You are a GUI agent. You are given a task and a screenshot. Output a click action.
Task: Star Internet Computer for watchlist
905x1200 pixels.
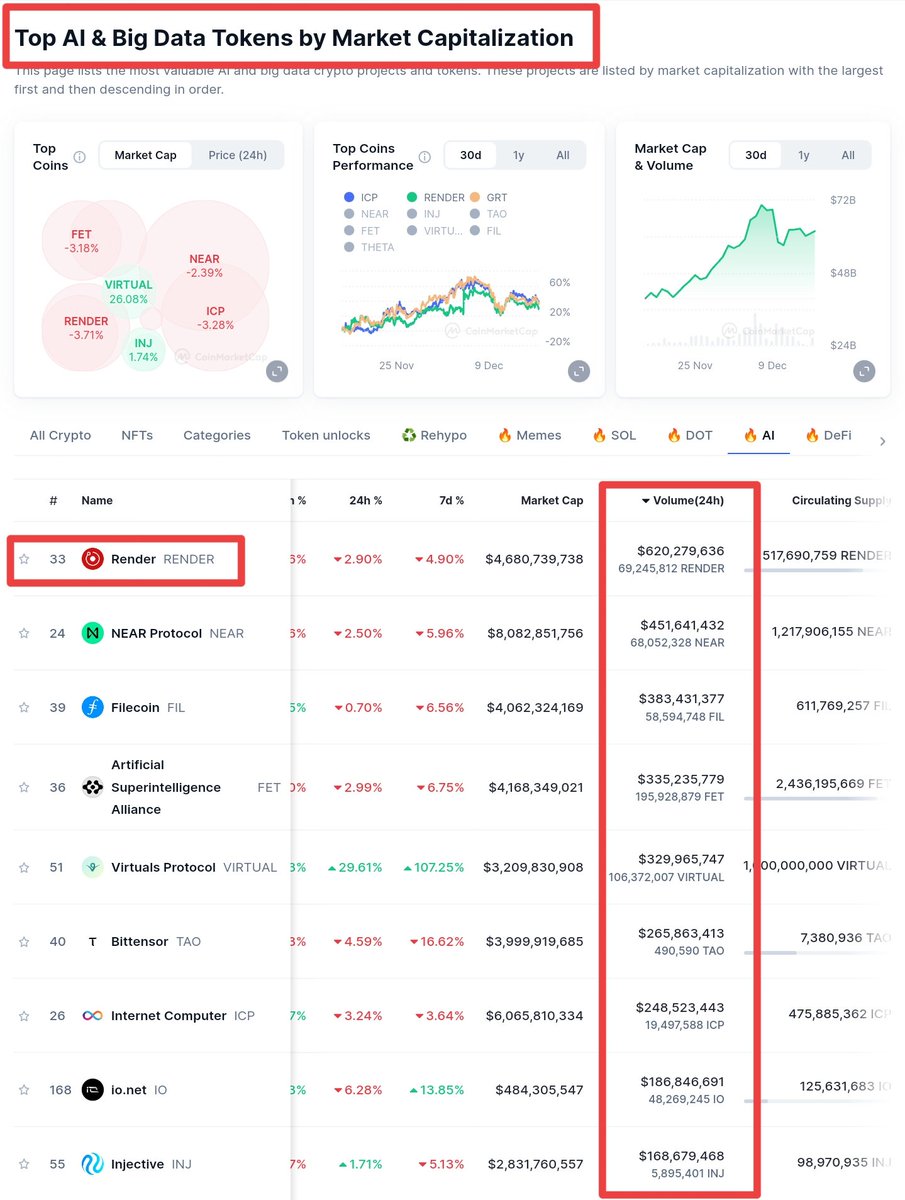pyautogui.click(x=24, y=1015)
